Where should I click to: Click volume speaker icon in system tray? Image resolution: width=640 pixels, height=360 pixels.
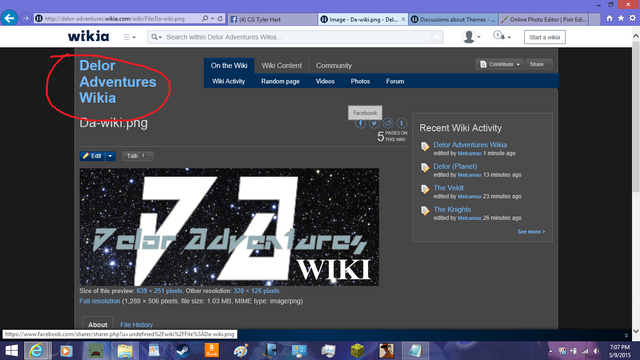pos(596,351)
